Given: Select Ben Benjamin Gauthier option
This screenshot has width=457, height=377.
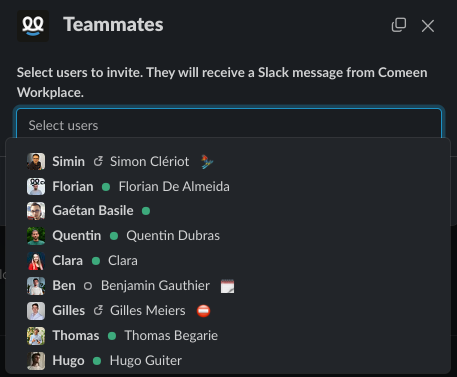Looking at the screenshot, I should (228, 286).
